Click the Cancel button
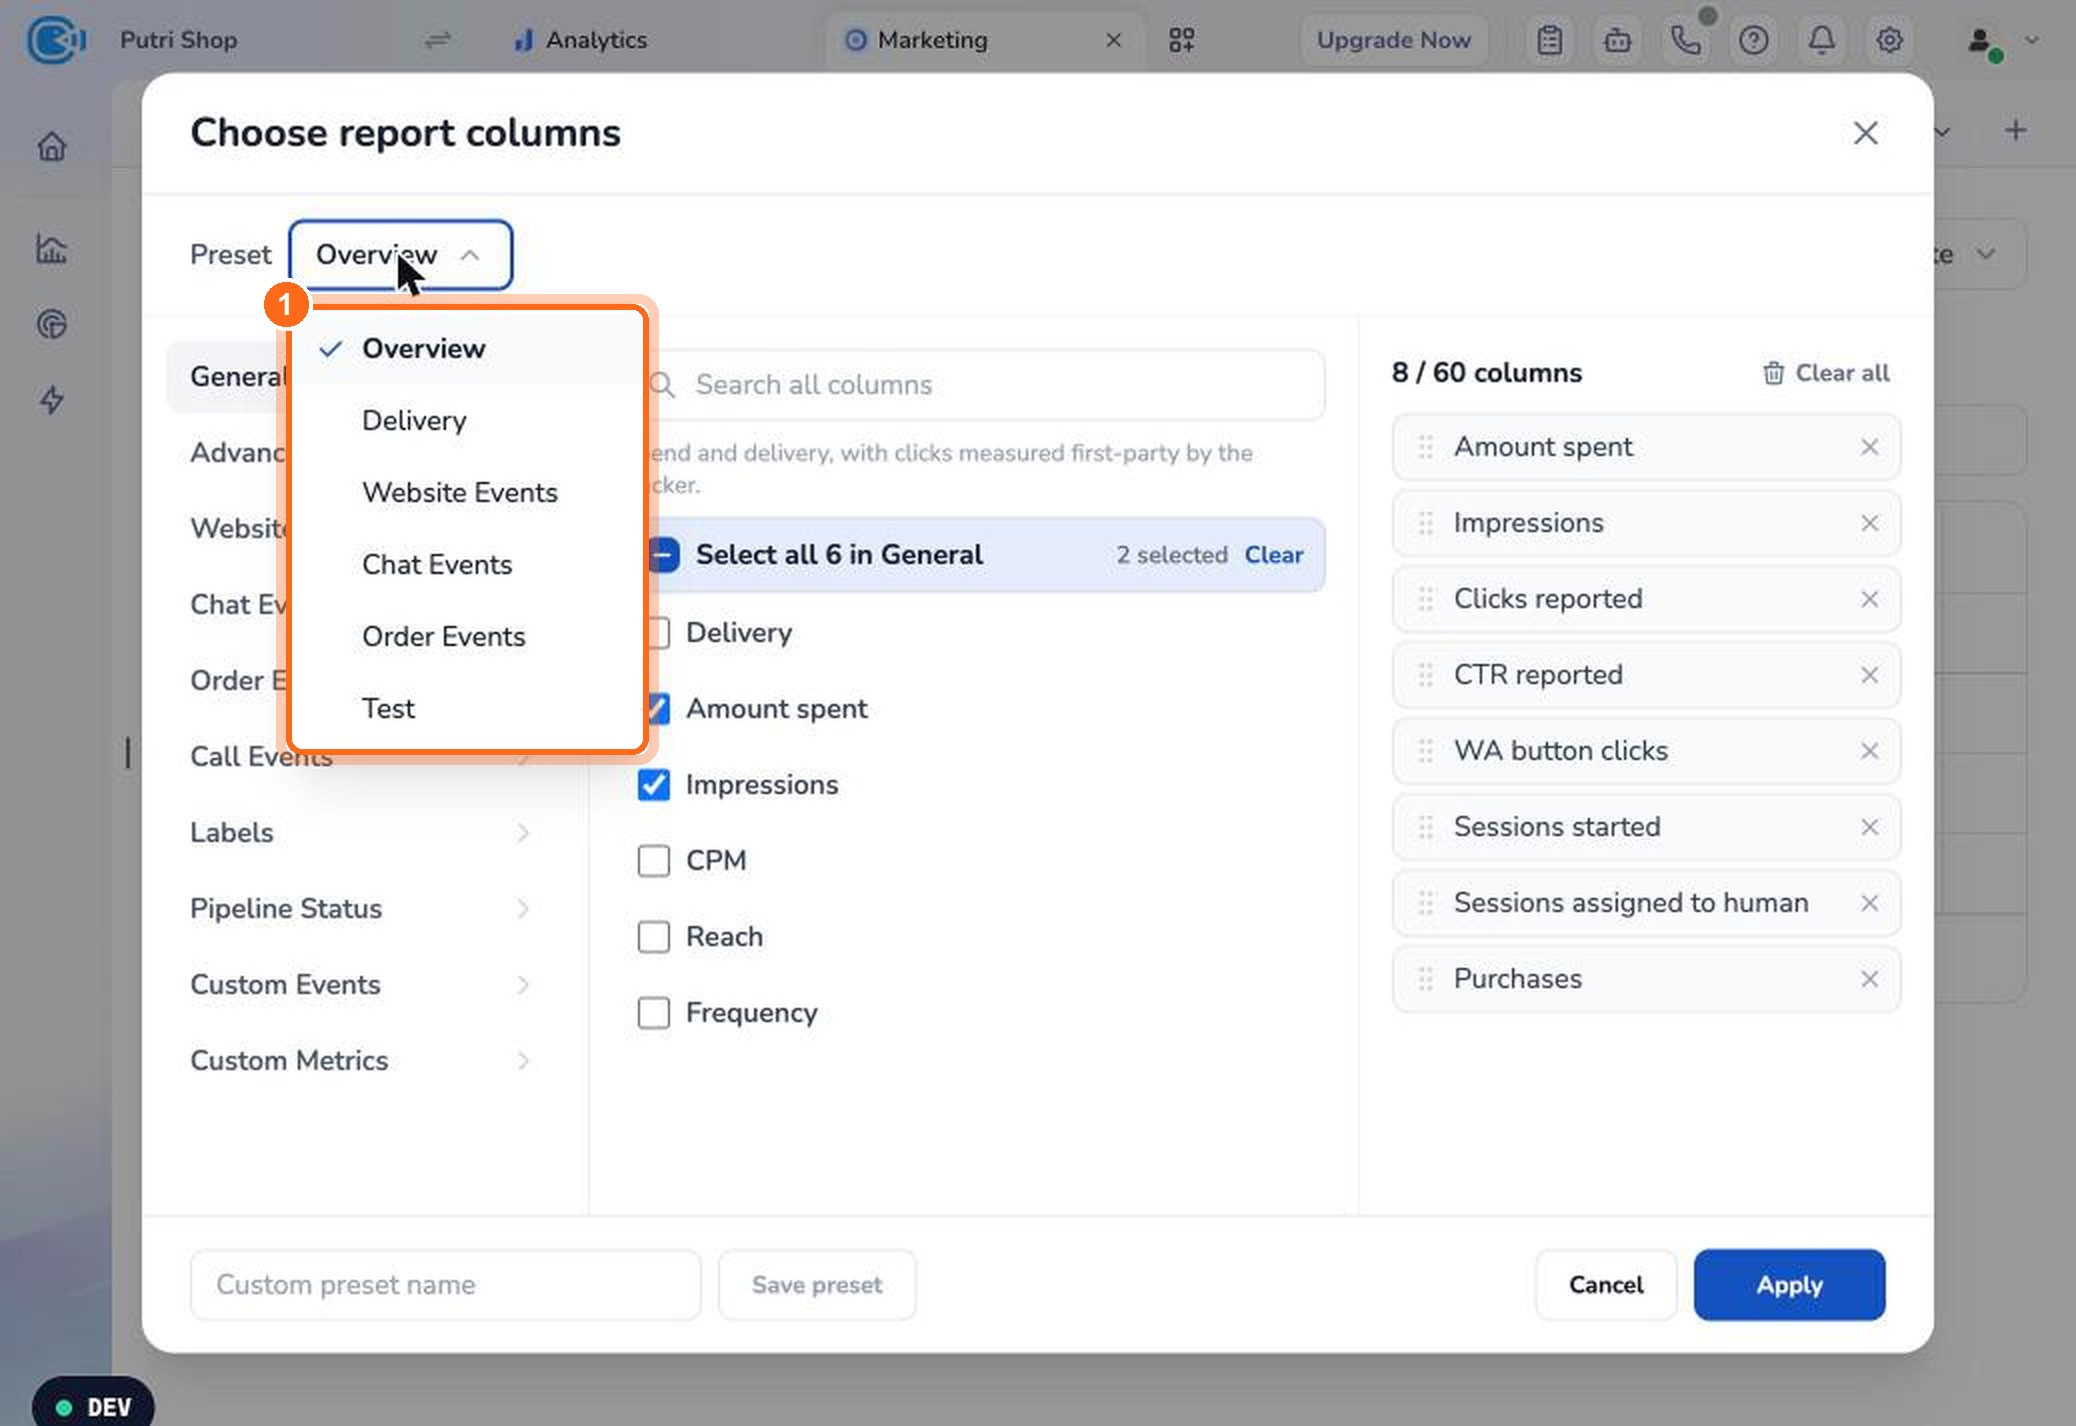The image size is (2076, 1426). 1605,1285
